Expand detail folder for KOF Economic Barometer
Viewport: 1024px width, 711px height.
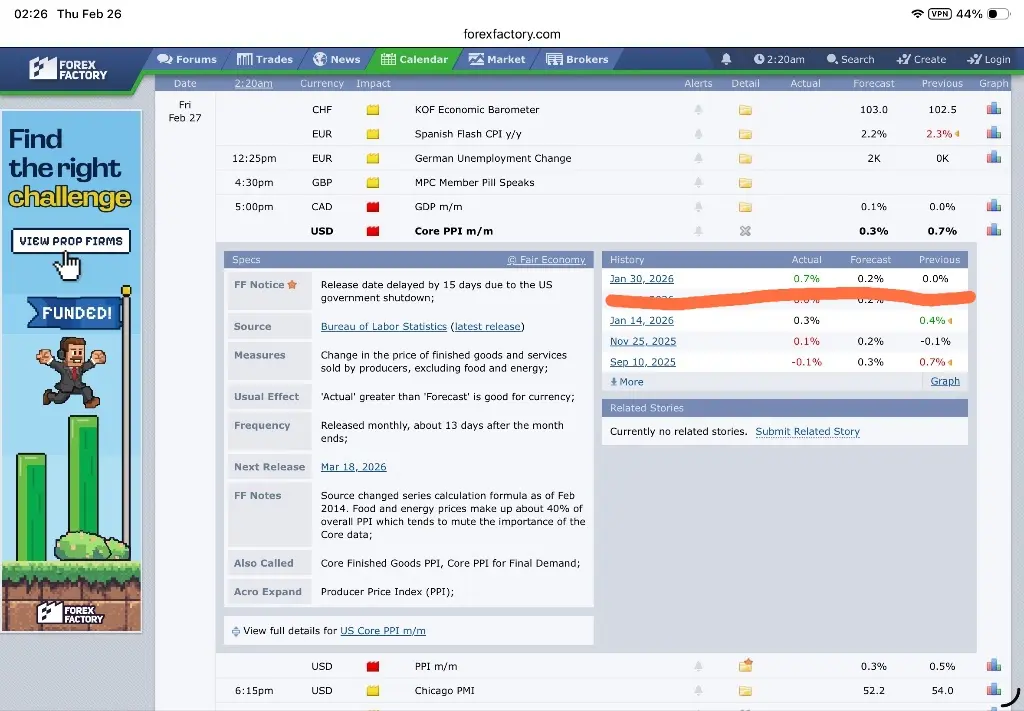[x=745, y=110]
